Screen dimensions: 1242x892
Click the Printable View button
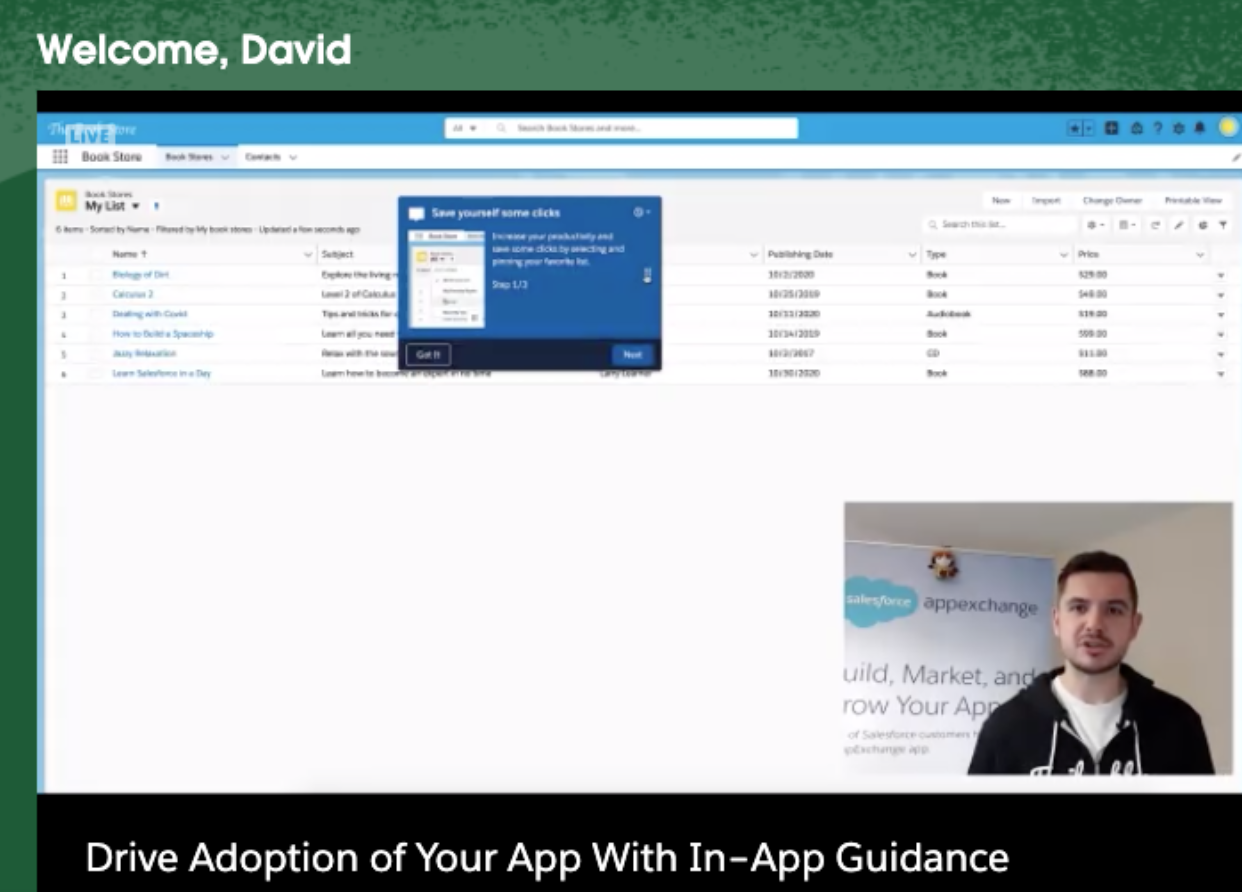(x=1193, y=201)
